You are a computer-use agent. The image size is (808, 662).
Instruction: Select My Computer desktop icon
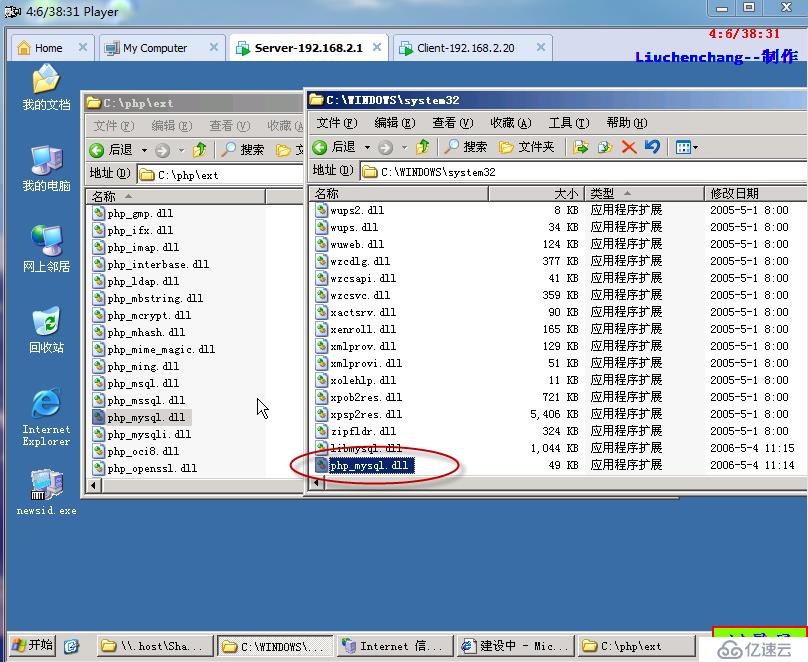click(46, 168)
